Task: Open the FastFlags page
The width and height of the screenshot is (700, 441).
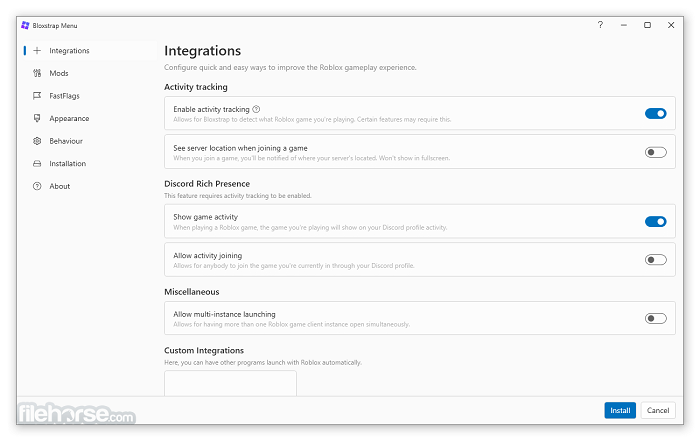Action: (x=64, y=96)
